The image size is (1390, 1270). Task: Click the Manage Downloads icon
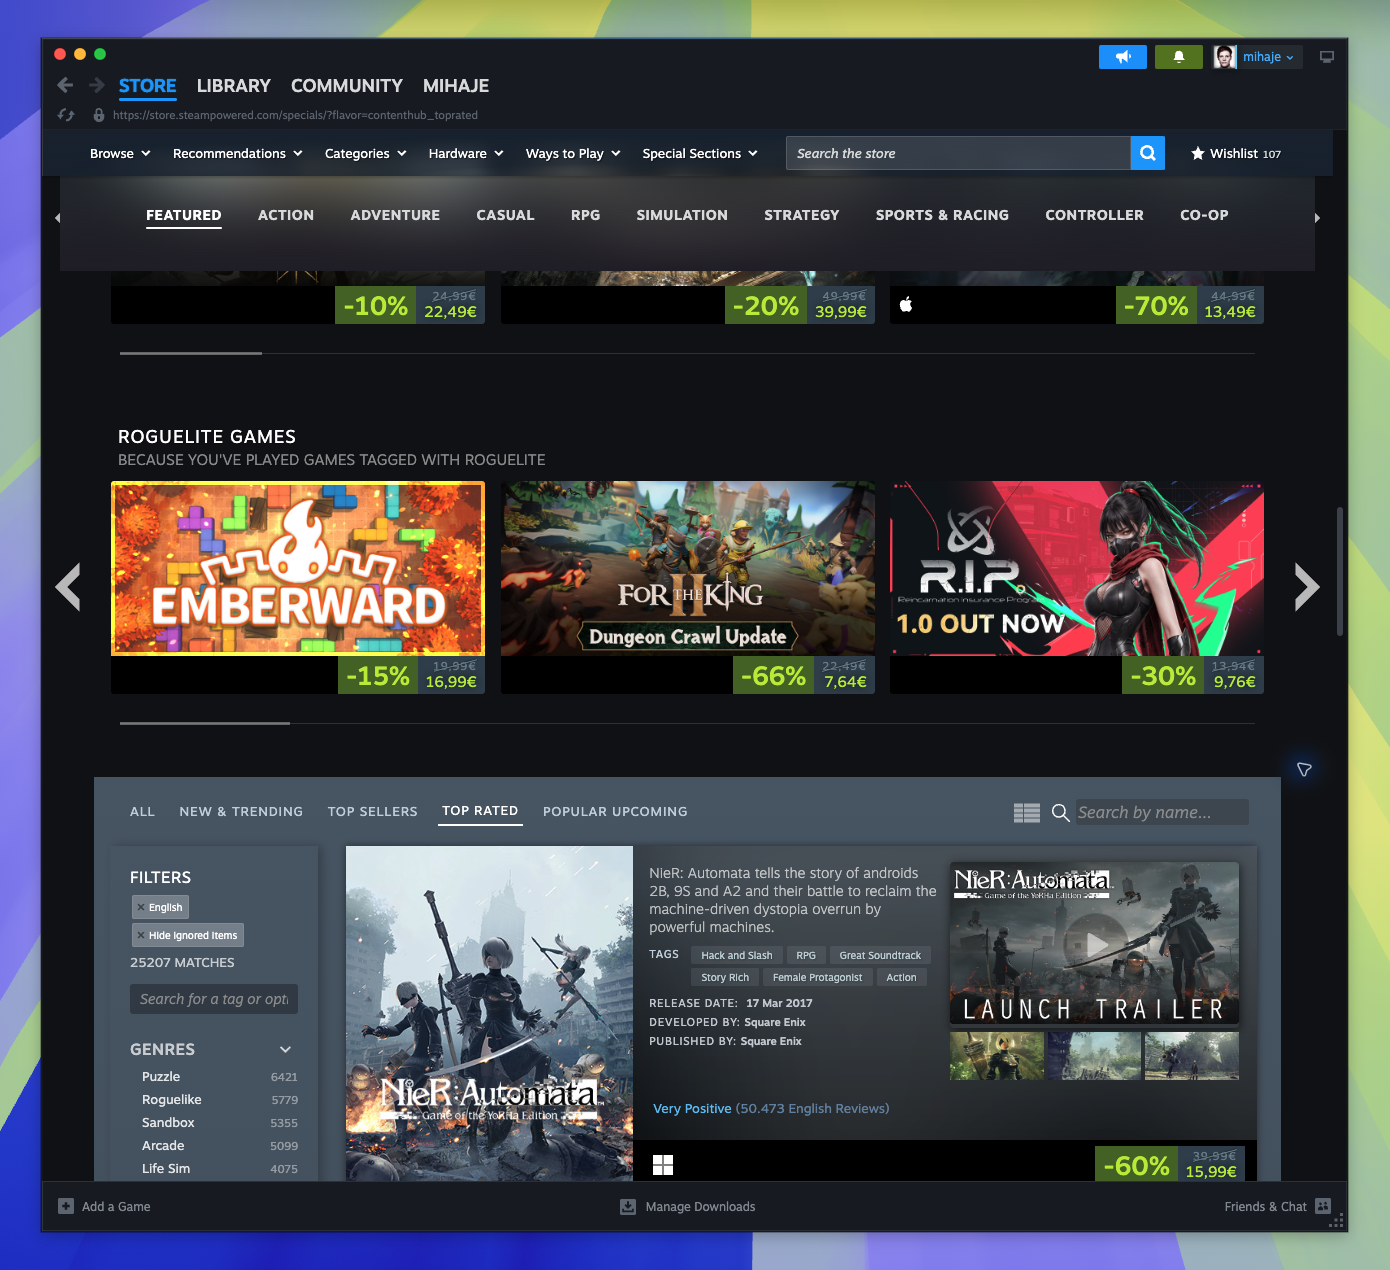point(628,1207)
